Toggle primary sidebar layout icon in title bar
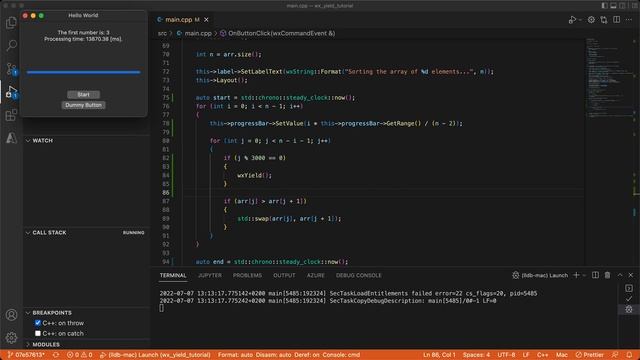This screenshot has width=640, height=360. (604, 6)
